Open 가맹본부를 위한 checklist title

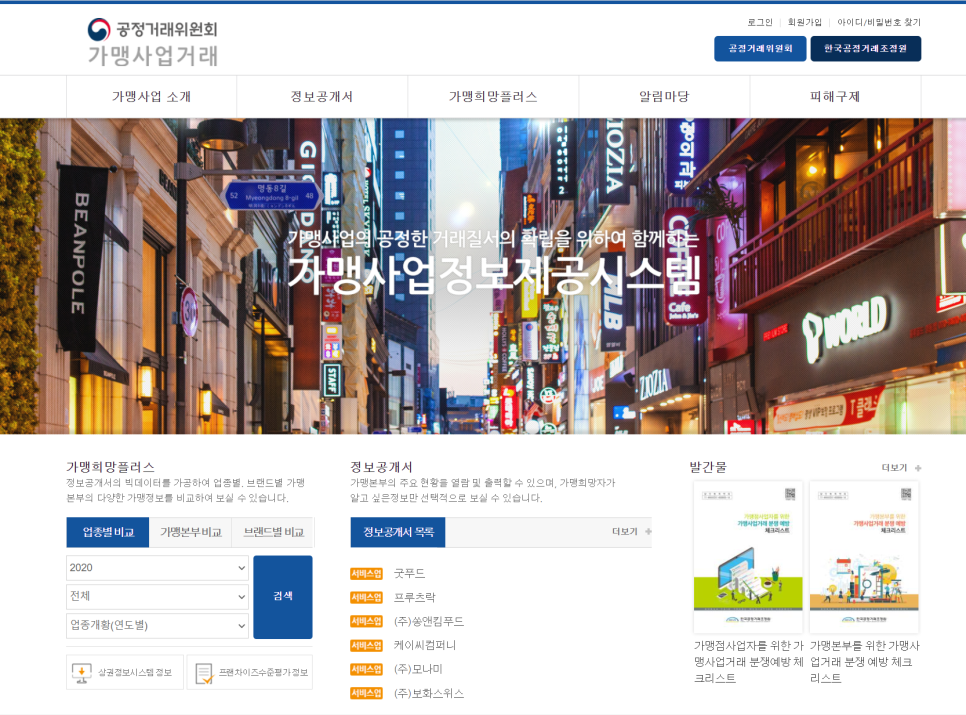pos(864,662)
